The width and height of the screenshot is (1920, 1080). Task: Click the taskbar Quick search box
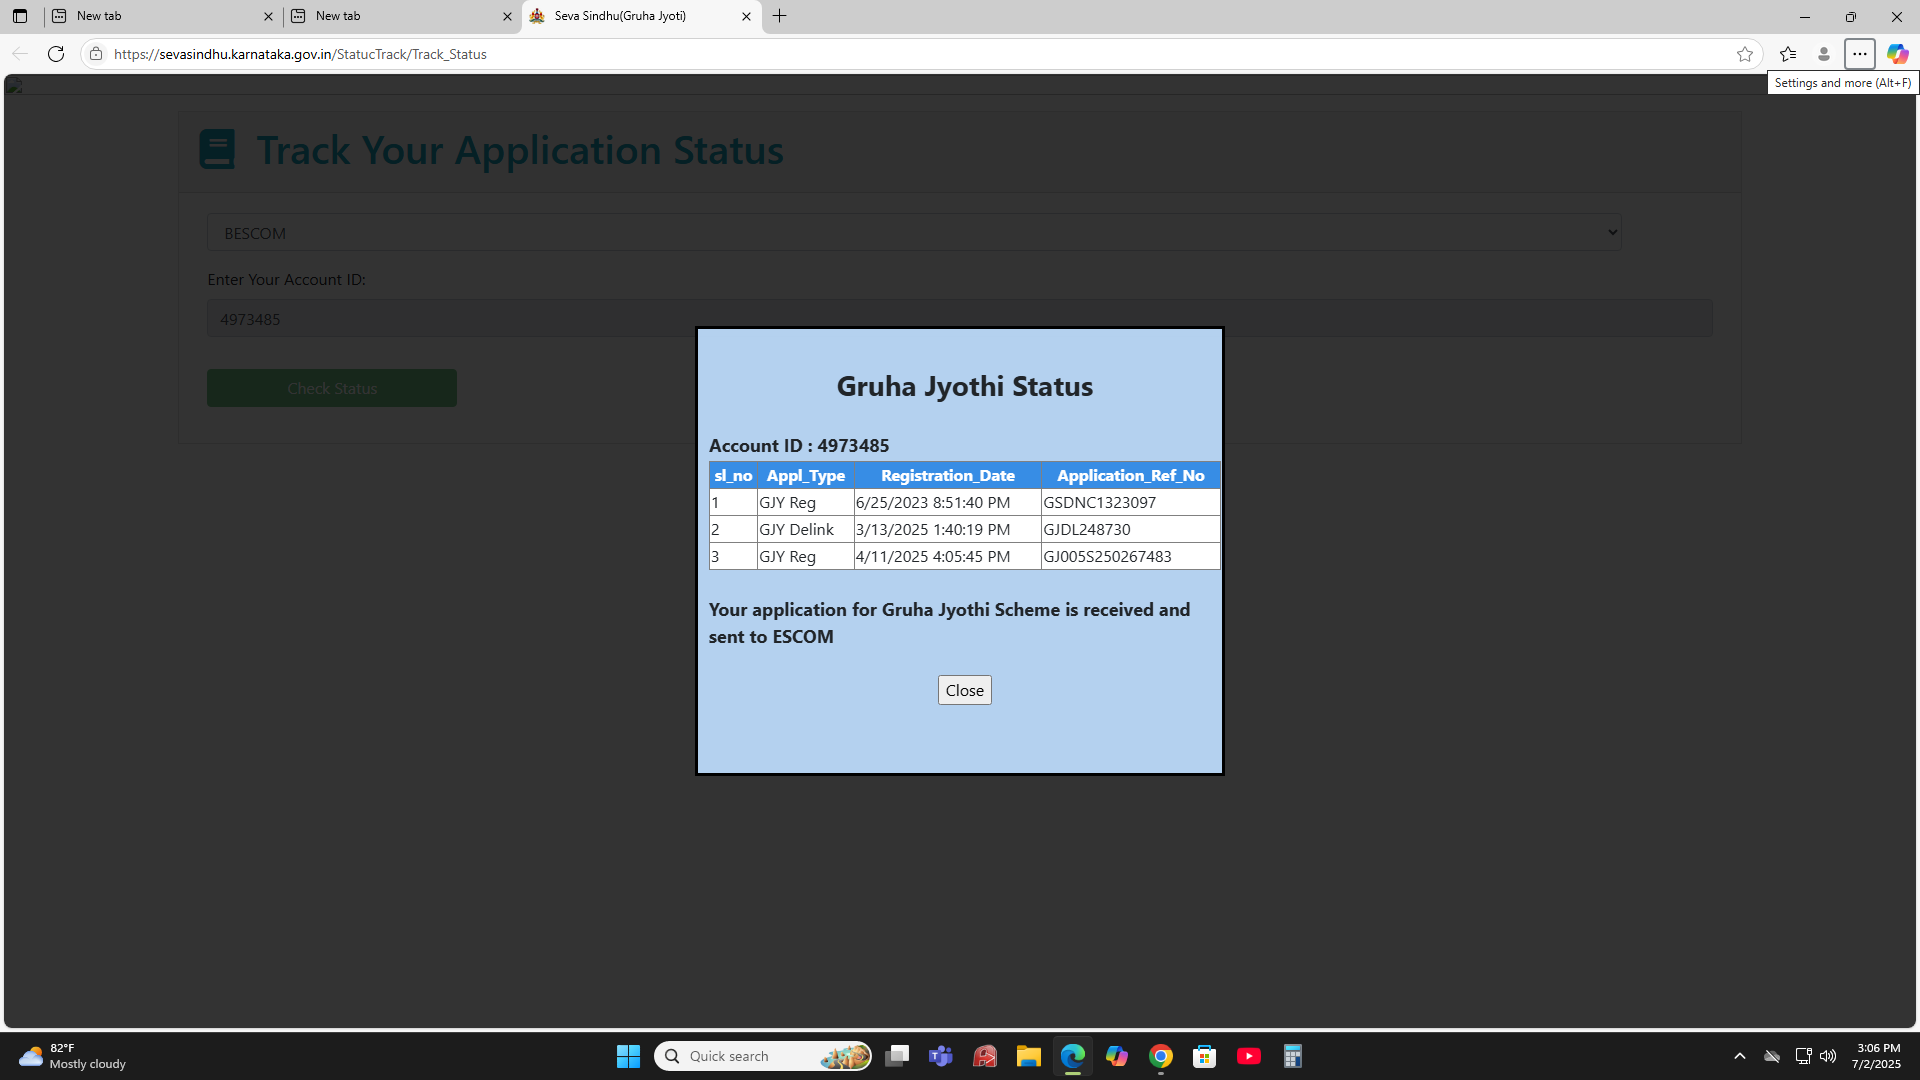pos(763,1056)
